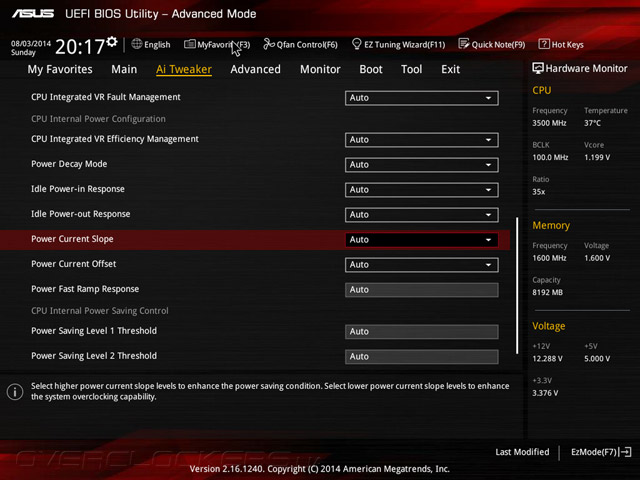
Task: Open Quick Note(F9)
Action: 492,44
